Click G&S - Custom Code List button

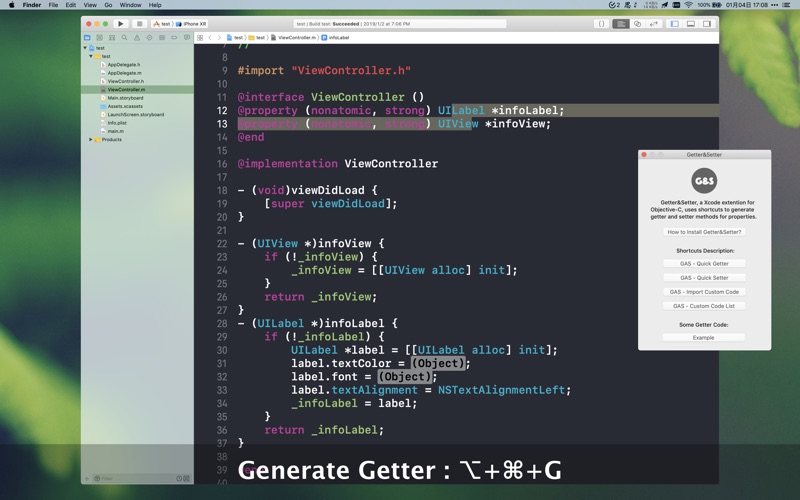coord(704,306)
